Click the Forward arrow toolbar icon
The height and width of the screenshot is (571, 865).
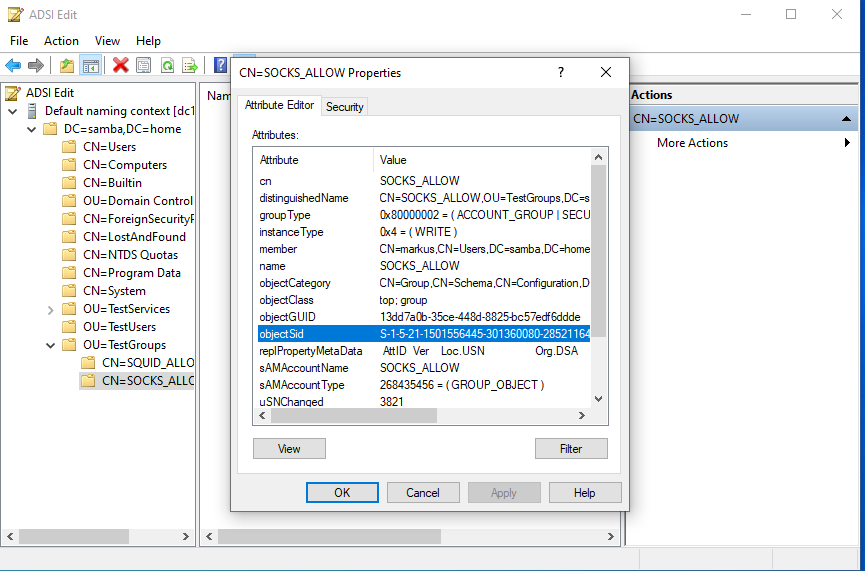(36, 66)
